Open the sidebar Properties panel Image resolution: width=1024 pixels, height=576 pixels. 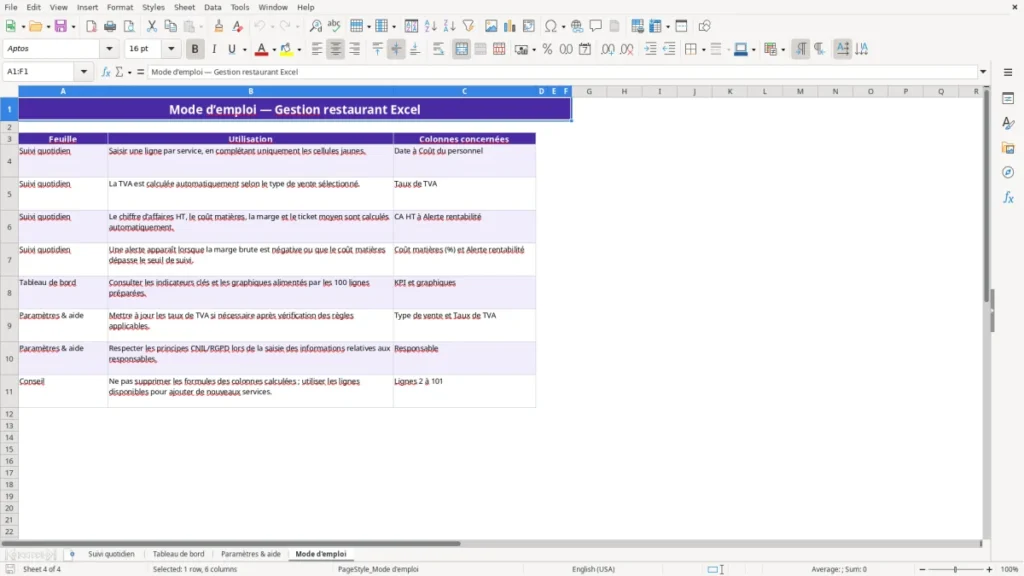tap(1008, 99)
